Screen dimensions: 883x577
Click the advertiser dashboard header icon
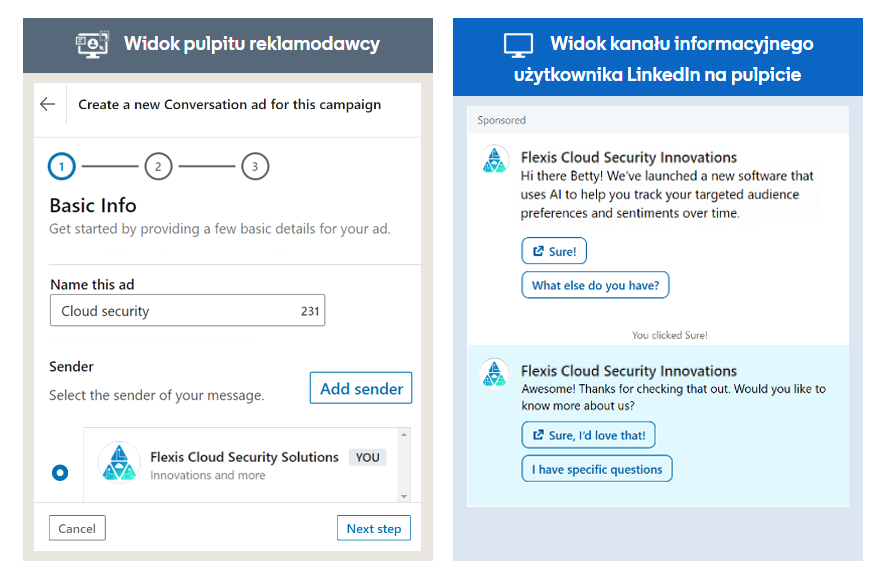92,44
